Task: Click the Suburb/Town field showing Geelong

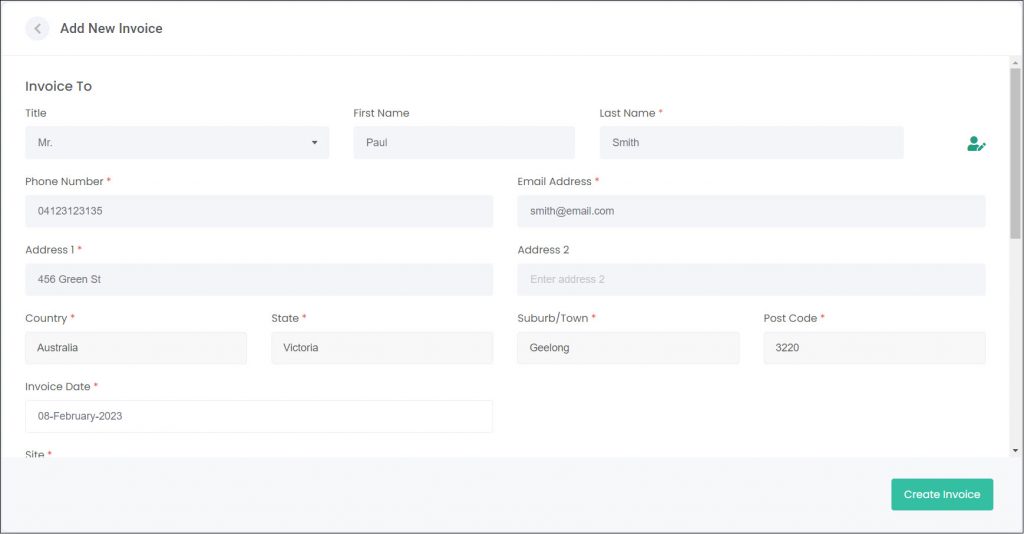Action: coord(628,348)
